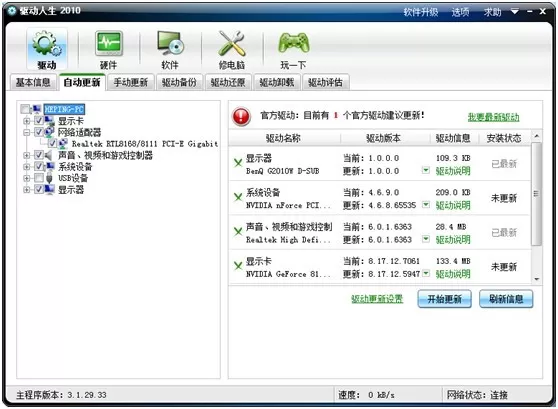The width and height of the screenshot is (558, 409).
Task: Click the 刷新信息 button
Action: pyautogui.click(x=506, y=299)
